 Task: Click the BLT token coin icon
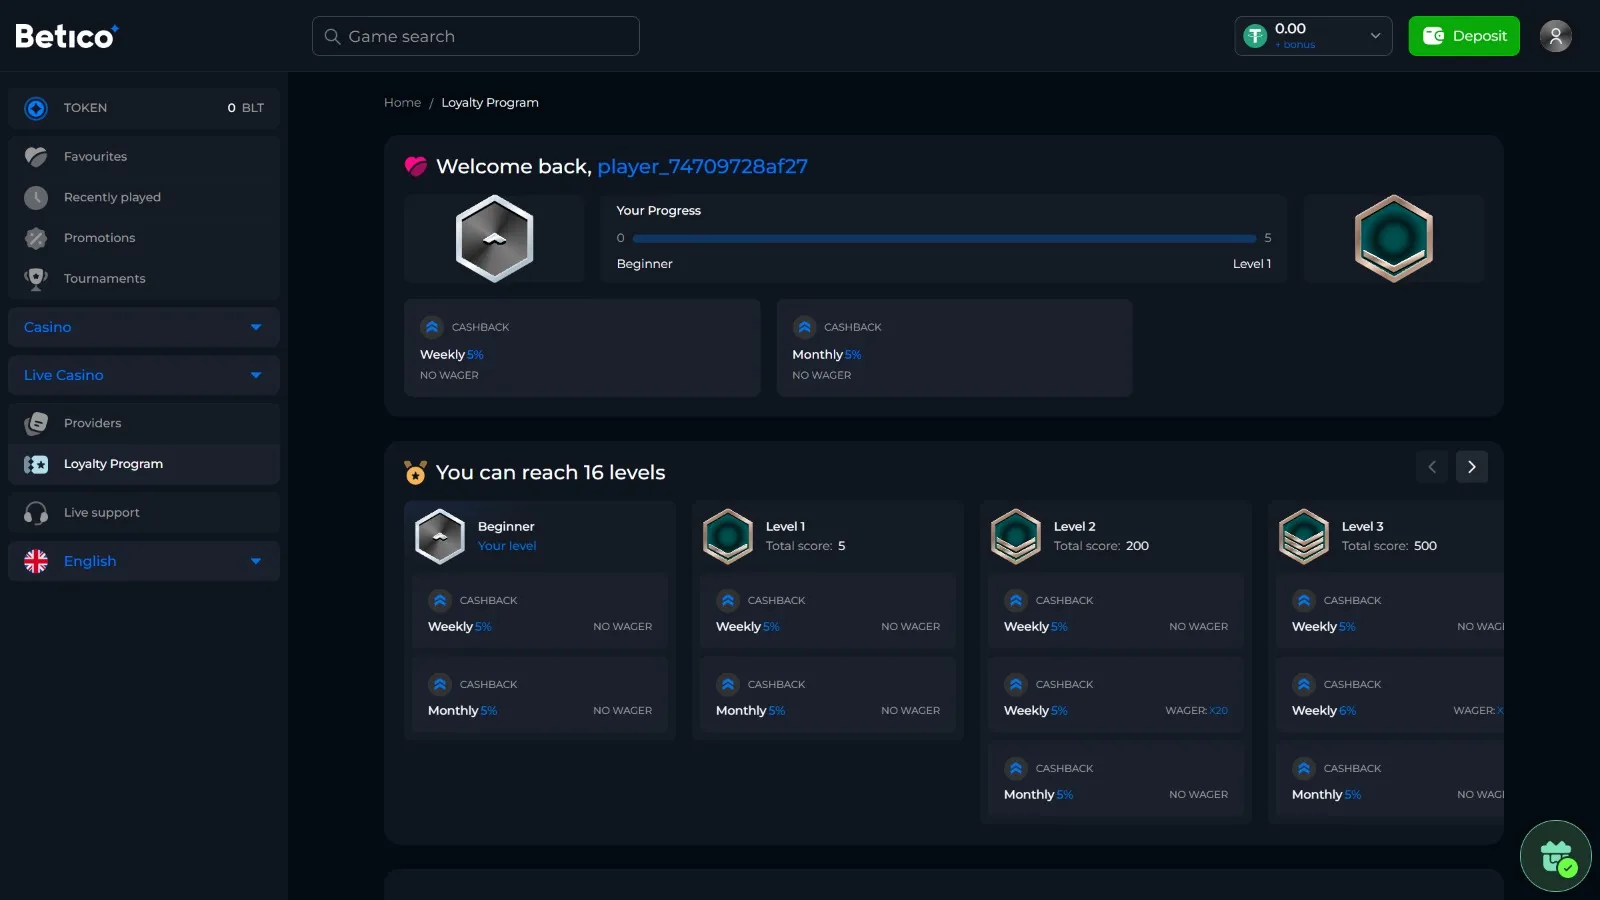coord(36,108)
